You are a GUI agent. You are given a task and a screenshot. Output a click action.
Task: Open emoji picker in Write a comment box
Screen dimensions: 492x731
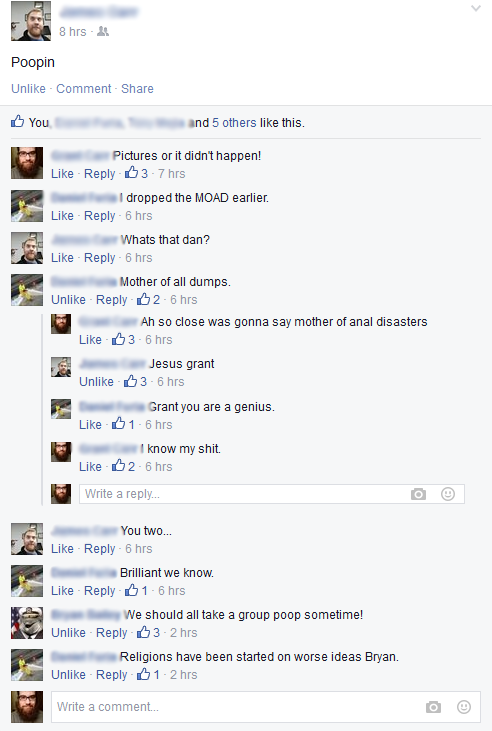tap(464, 707)
